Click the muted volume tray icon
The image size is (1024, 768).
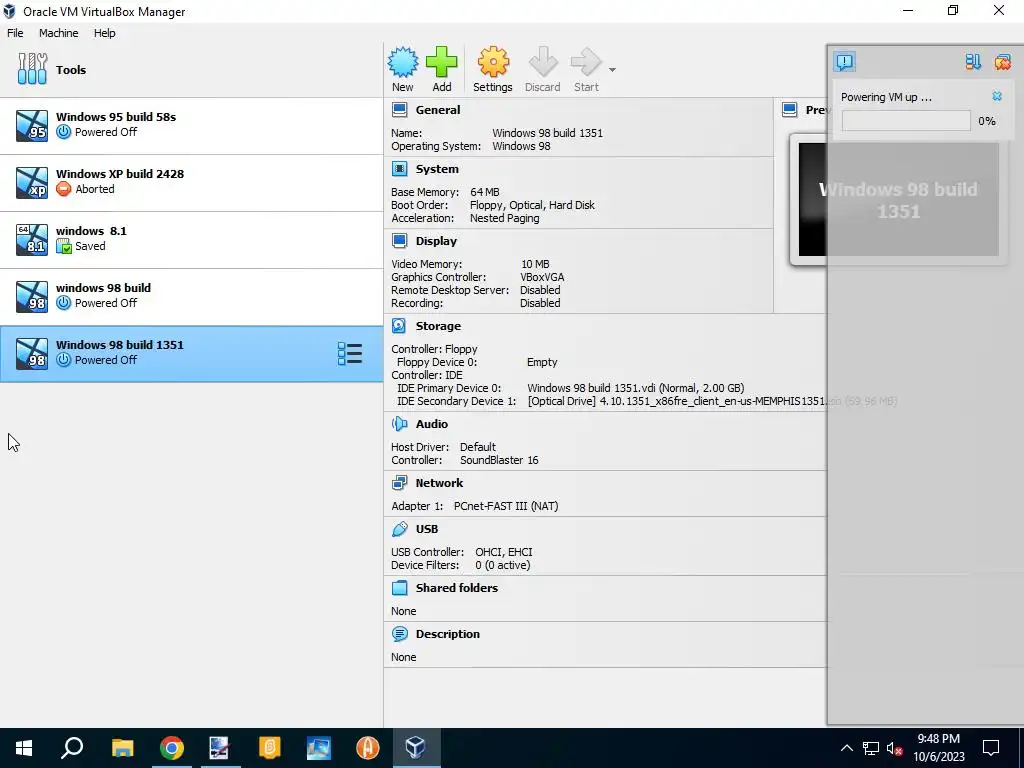coord(894,748)
